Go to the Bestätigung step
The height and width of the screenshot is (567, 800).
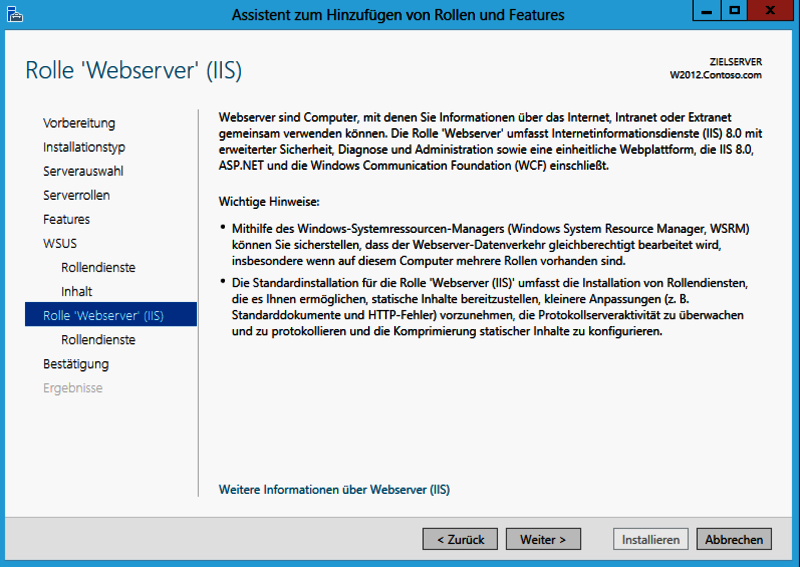tap(76, 364)
